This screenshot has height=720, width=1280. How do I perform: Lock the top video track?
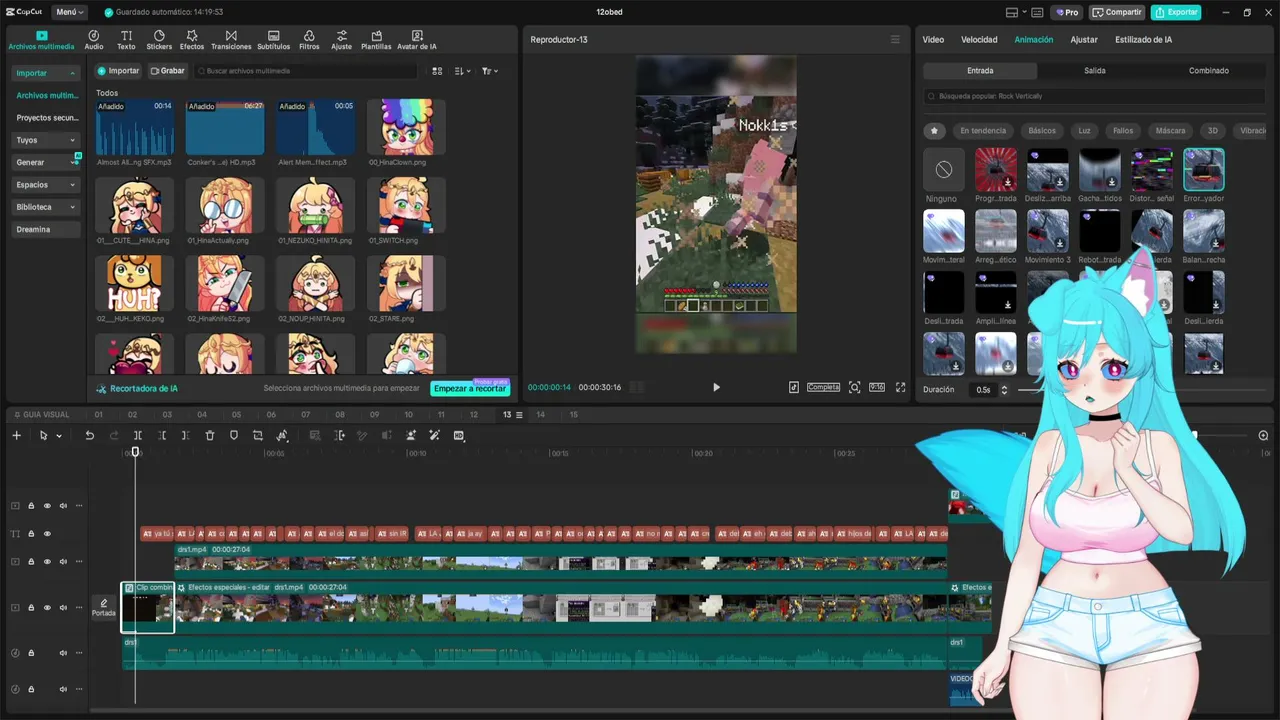coord(31,506)
